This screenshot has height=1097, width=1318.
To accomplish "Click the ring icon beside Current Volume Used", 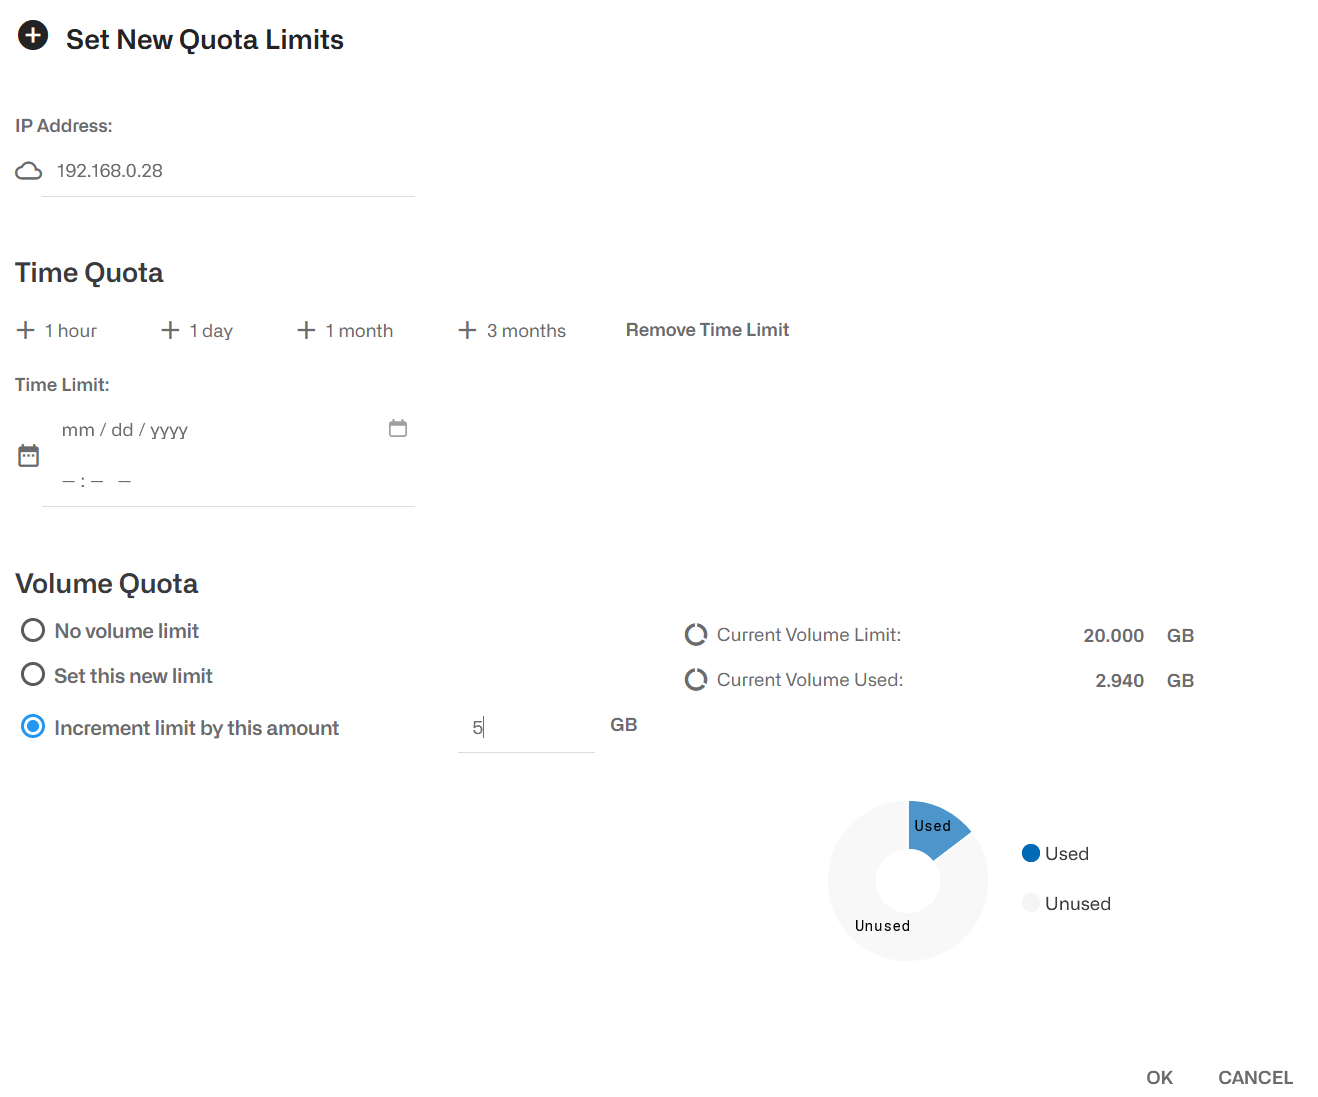I will (696, 680).
